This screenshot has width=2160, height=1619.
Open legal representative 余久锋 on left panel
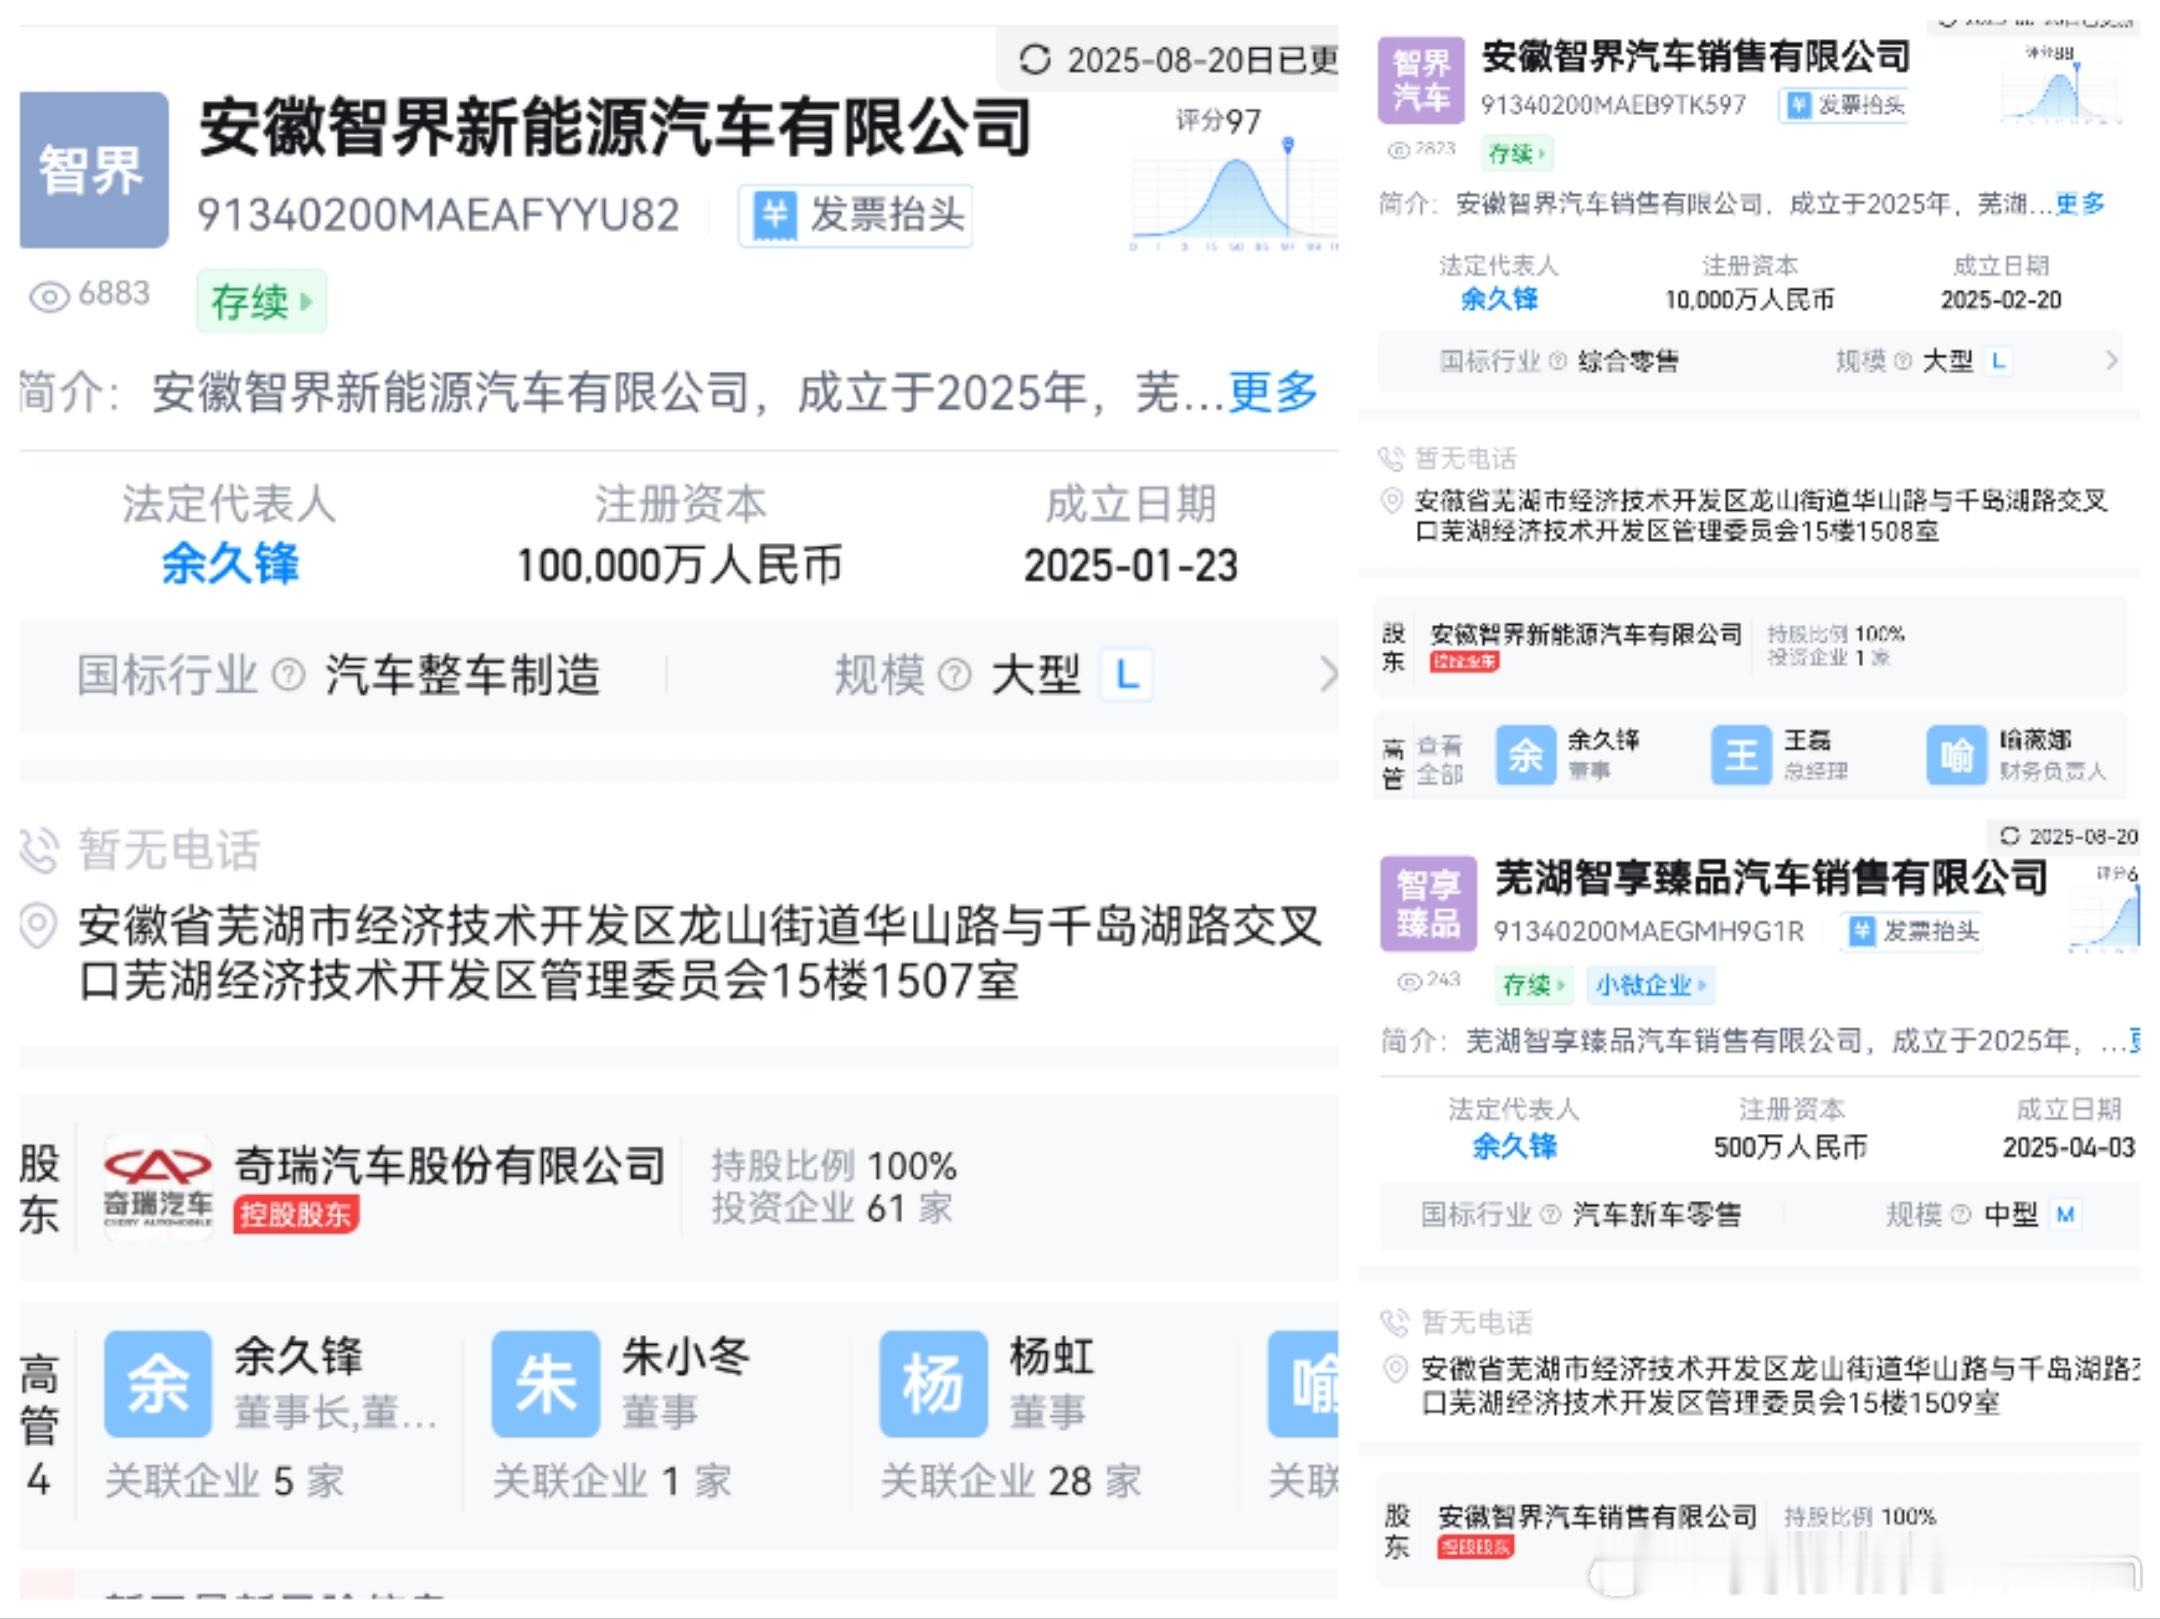[230, 564]
